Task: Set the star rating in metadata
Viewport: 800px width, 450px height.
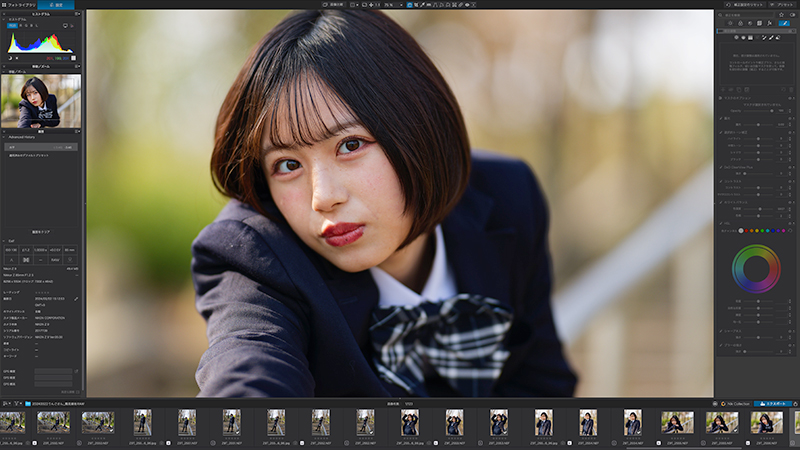Action: coord(43,292)
